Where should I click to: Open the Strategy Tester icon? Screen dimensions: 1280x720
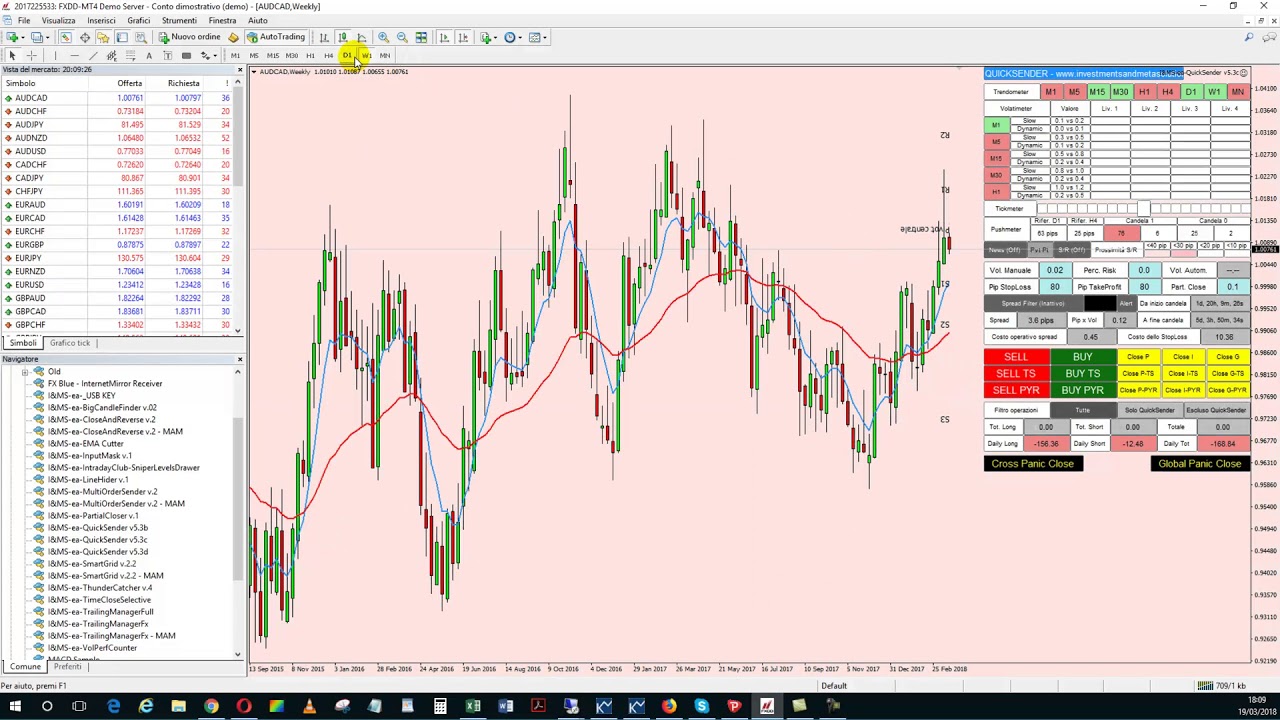point(140,37)
